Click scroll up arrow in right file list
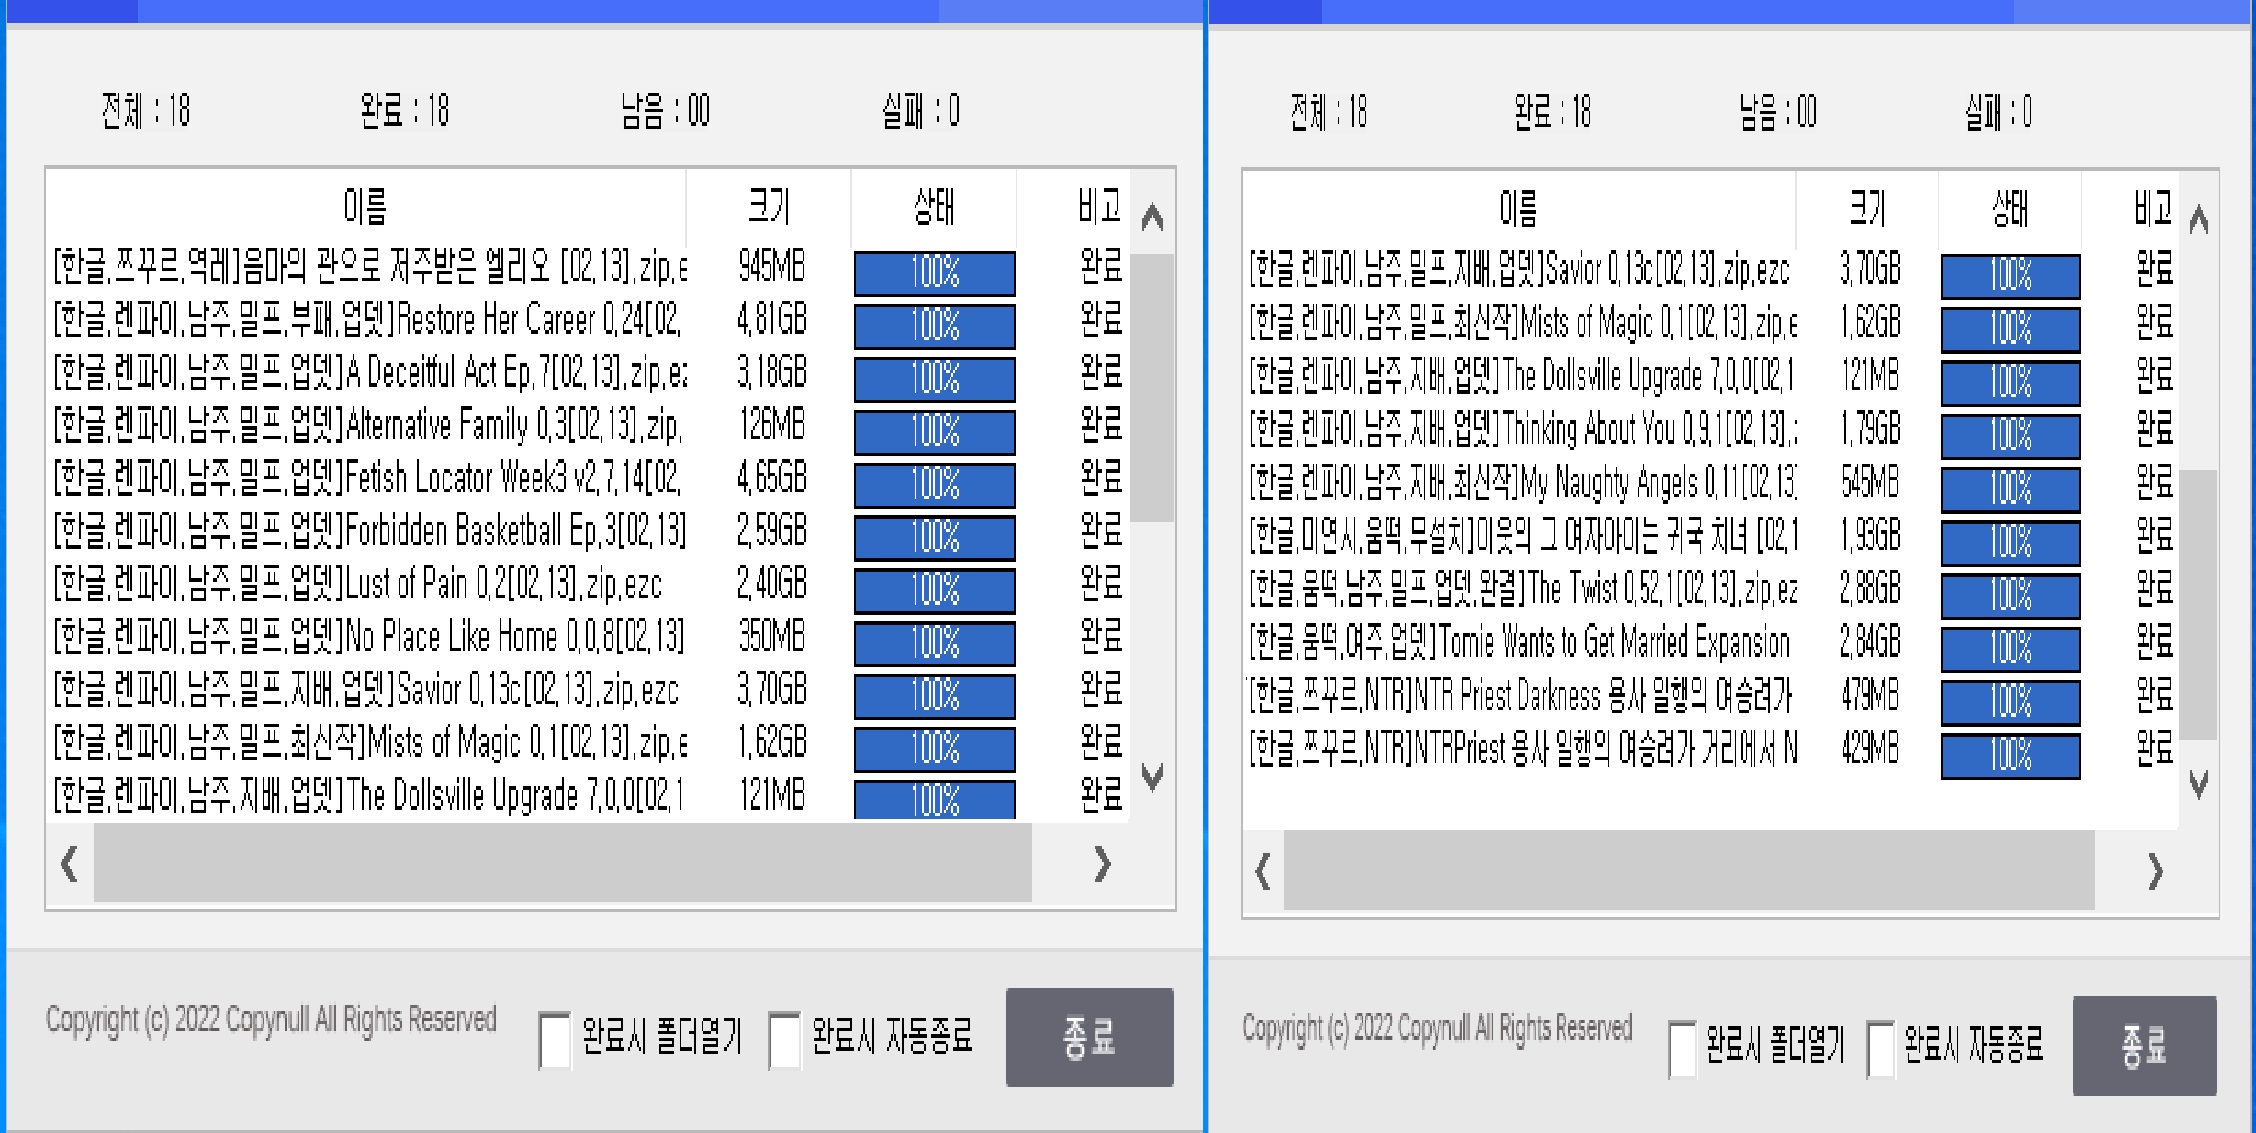Viewport: 2256px width, 1133px height. pos(2198,219)
